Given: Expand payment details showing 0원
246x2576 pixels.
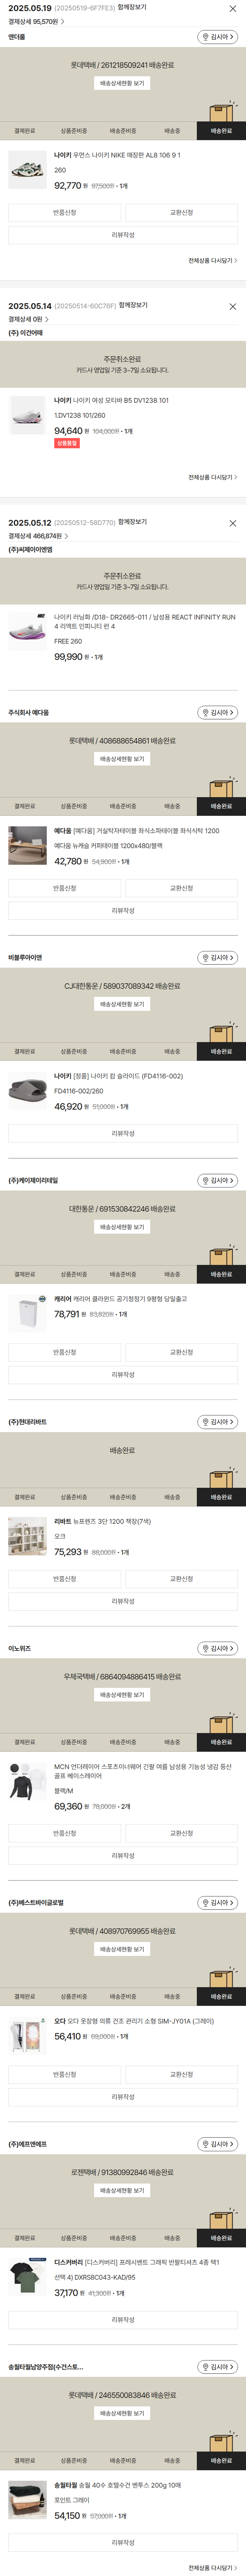Looking at the screenshot, I should click(28, 319).
